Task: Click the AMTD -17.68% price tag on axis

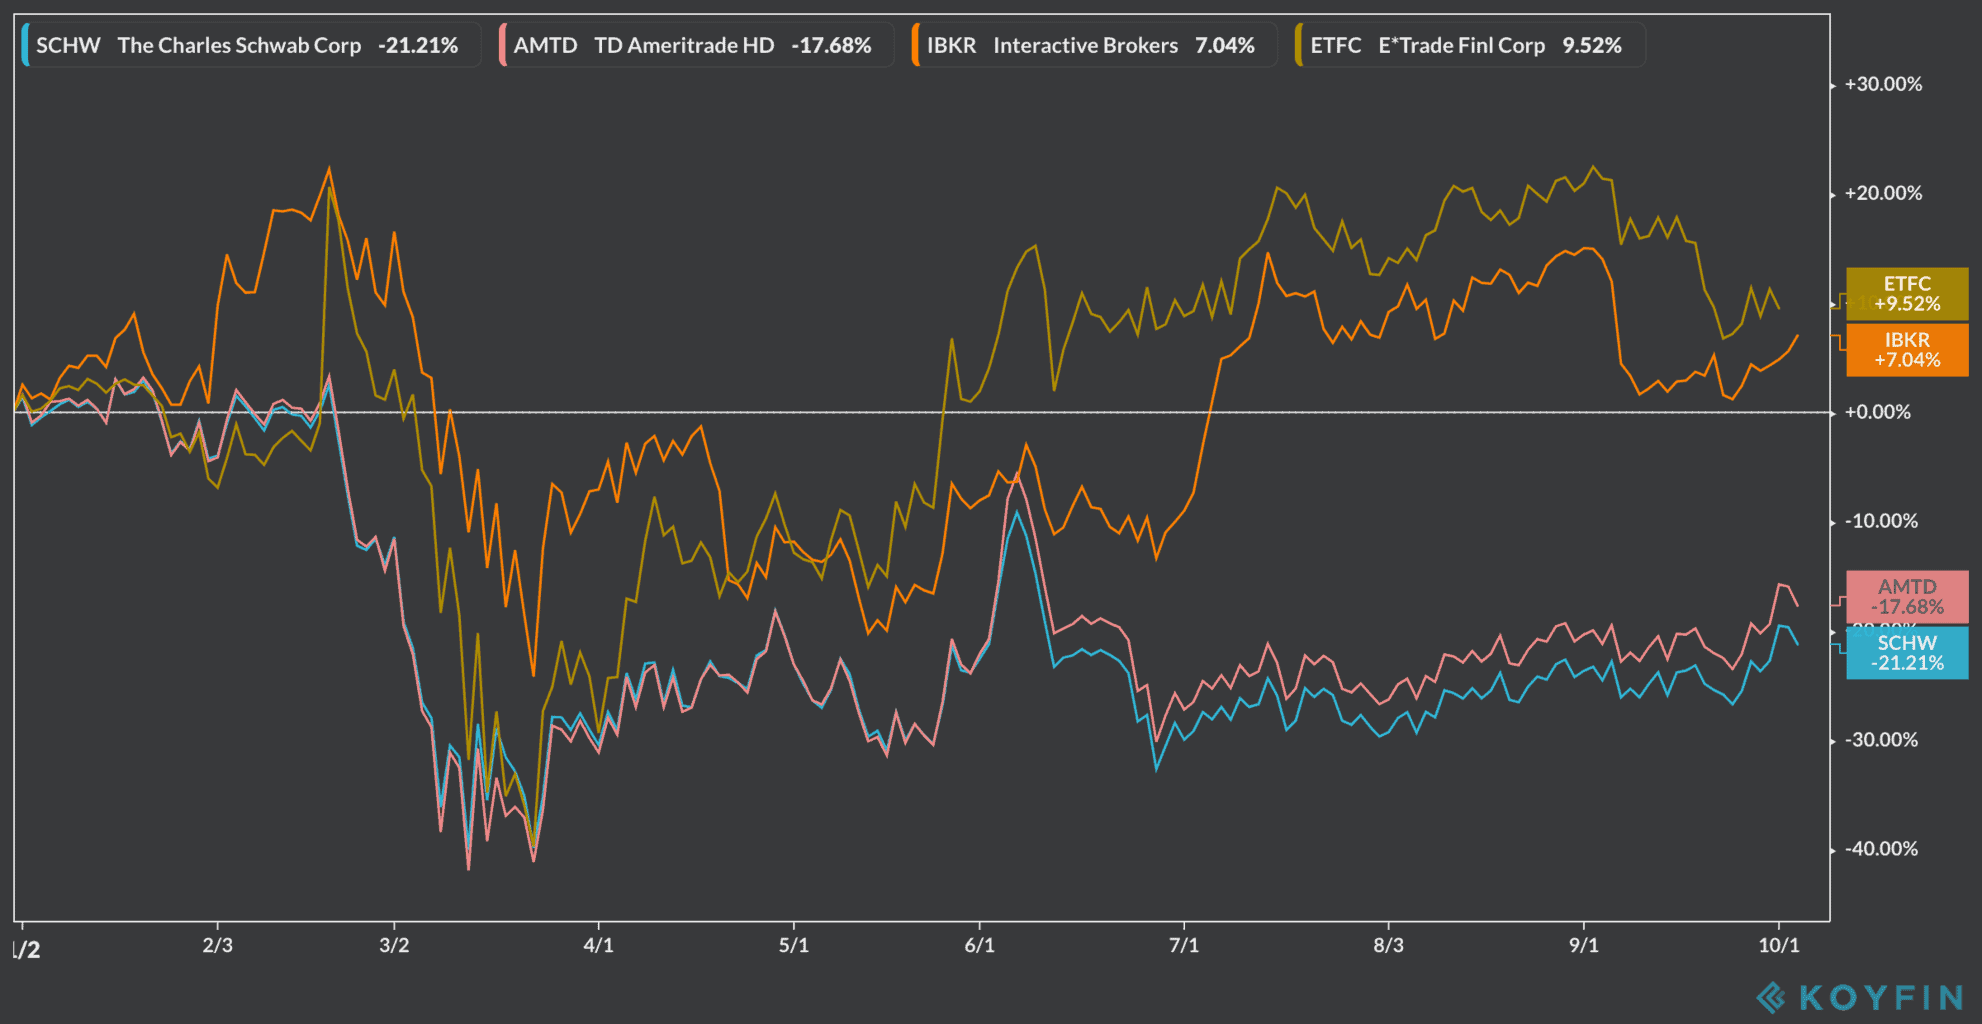Action: pos(1907,597)
